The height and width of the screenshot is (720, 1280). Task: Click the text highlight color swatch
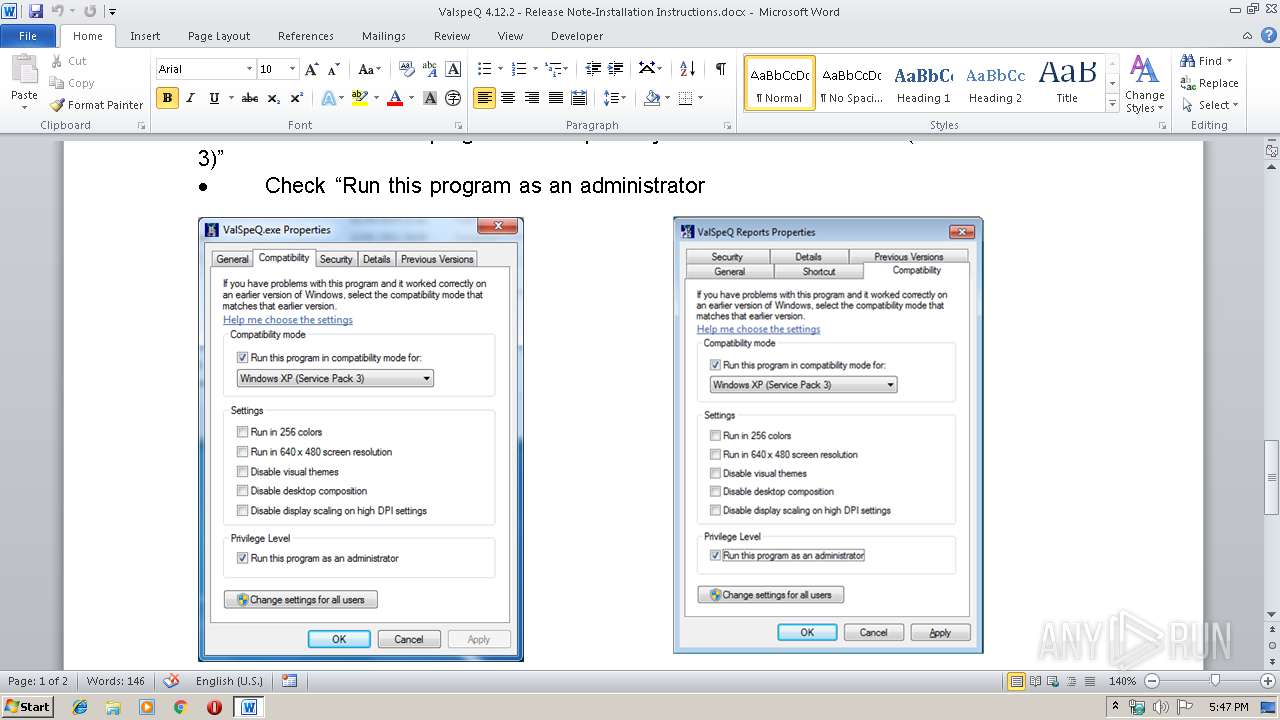coord(359,98)
